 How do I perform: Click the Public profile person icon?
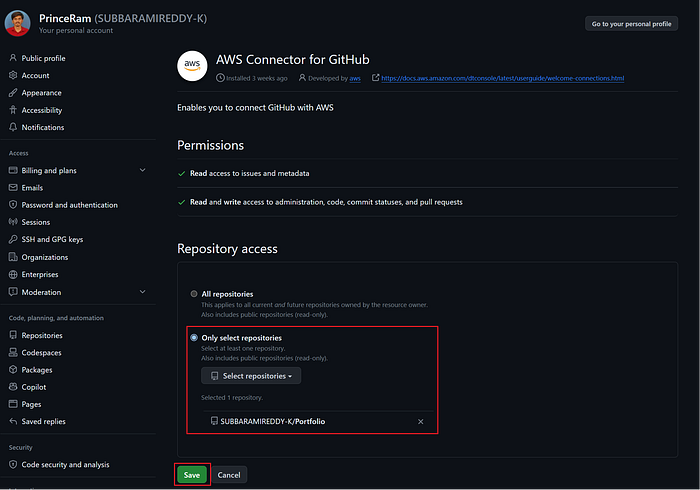[x=12, y=58]
